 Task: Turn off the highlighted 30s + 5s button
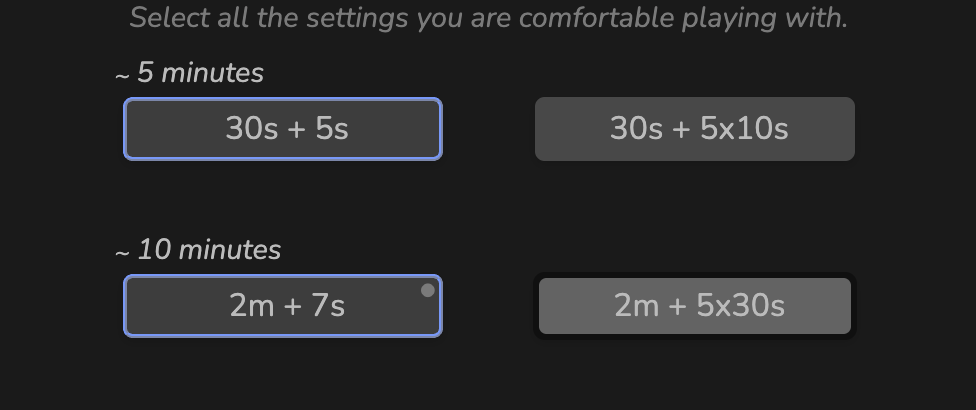[x=283, y=129]
